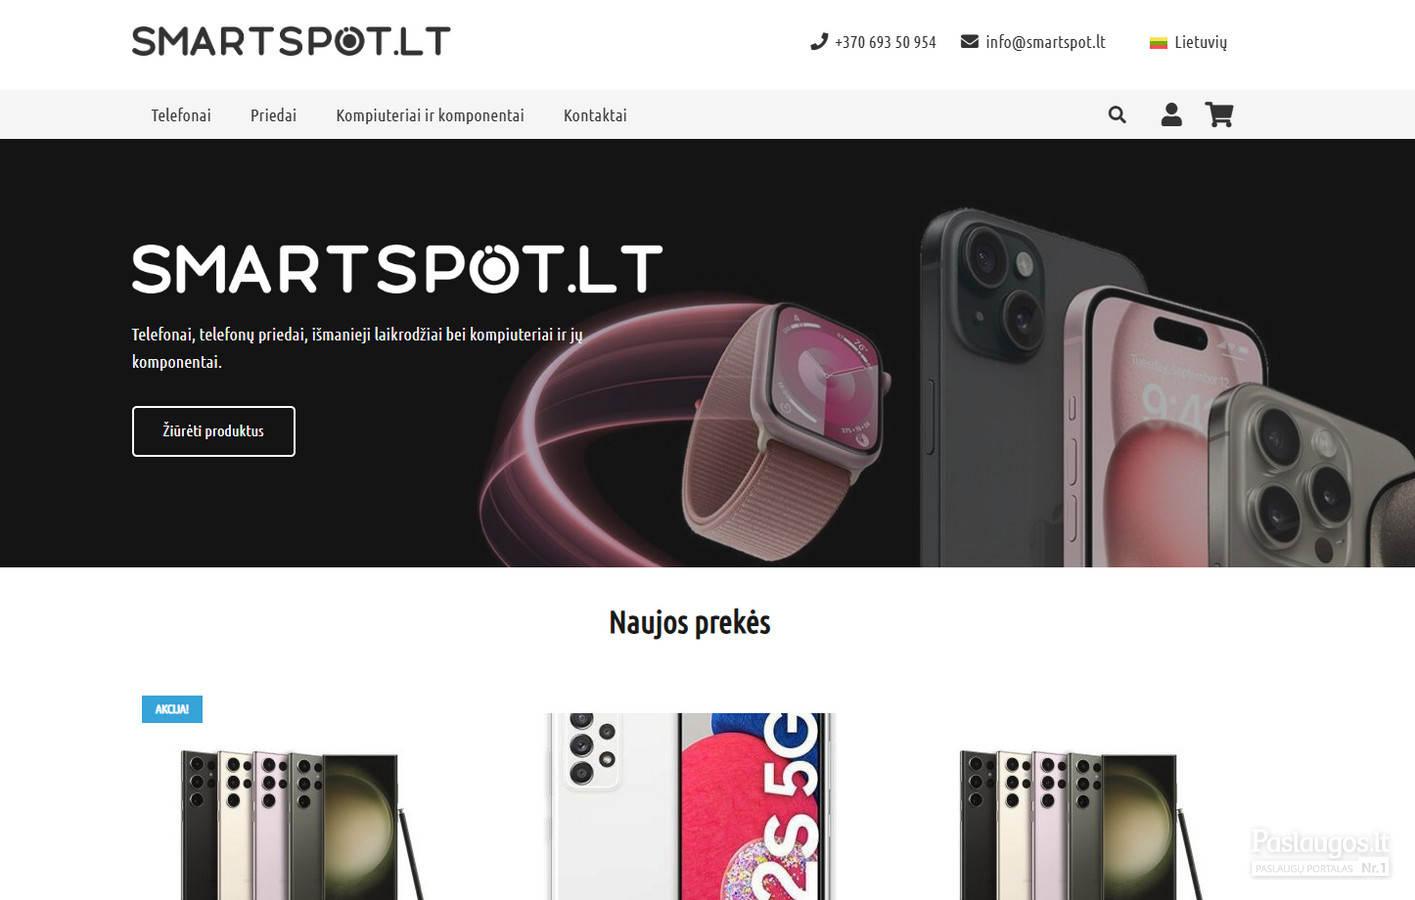Open the first Galaxy S23 Ultra product image
1415x900 pixels.
300,825
